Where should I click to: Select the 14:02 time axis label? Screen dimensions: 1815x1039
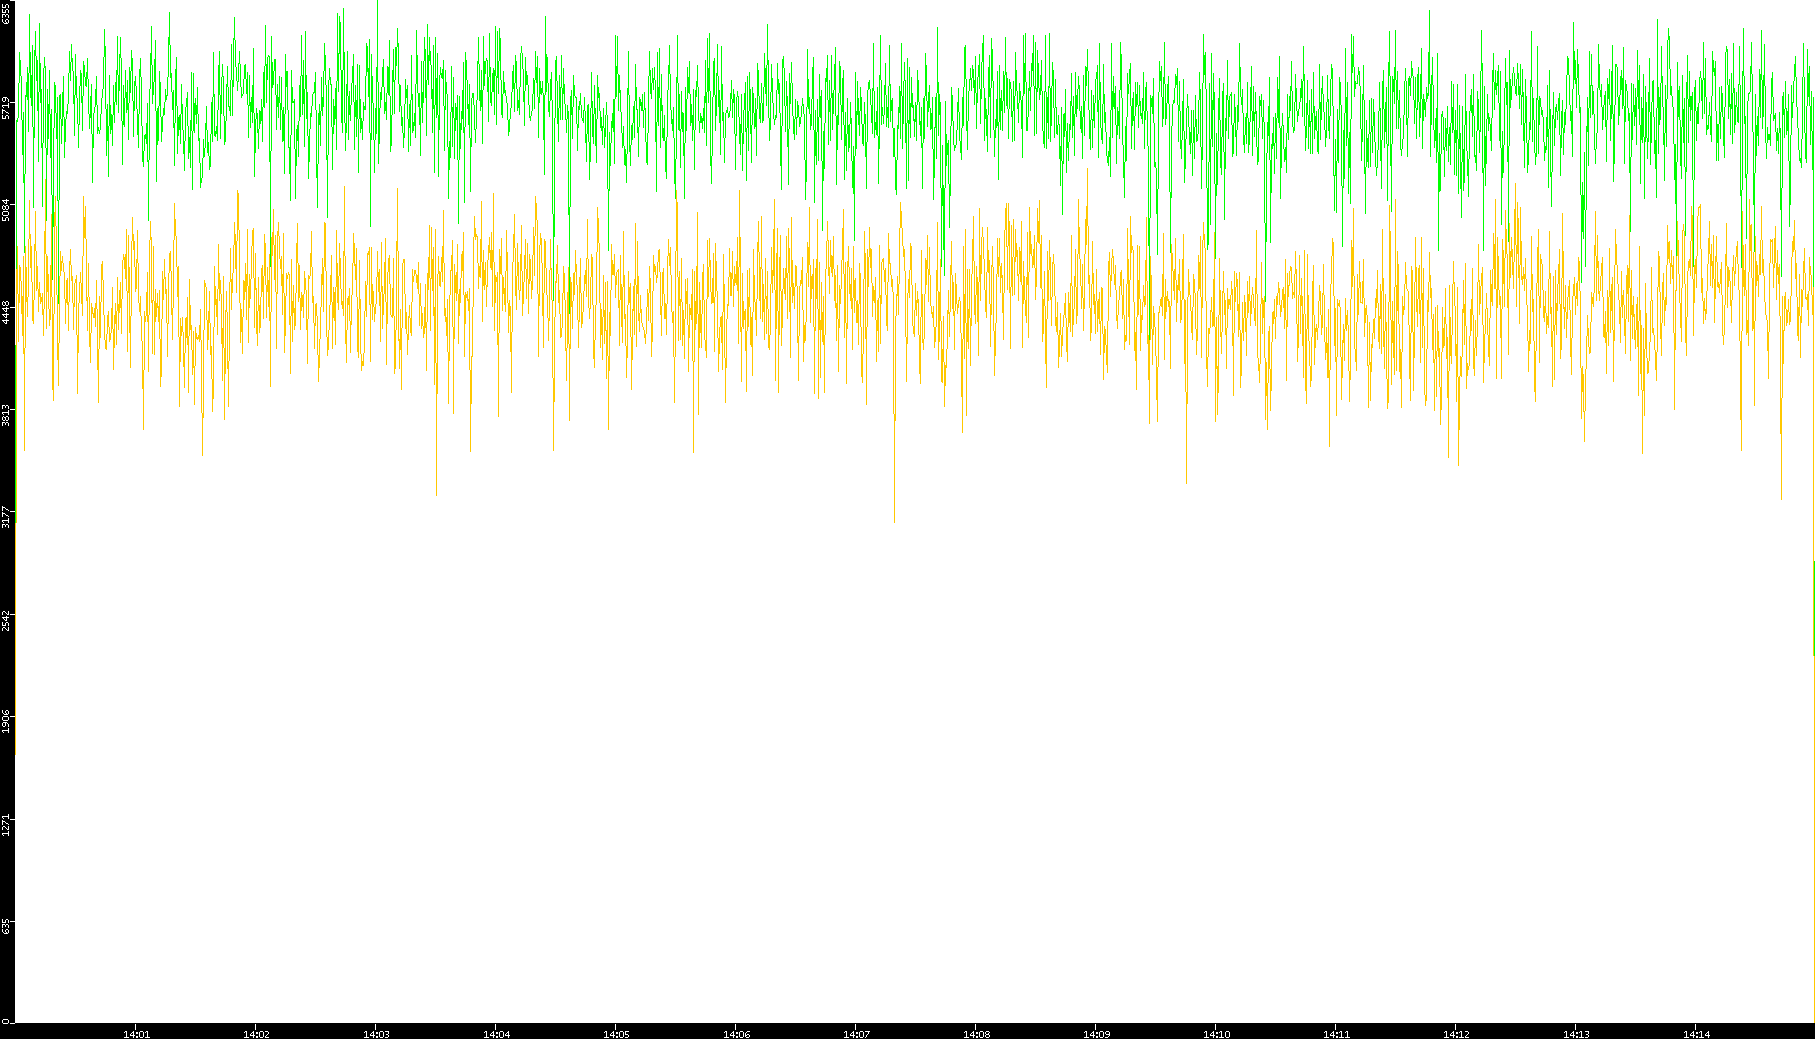[x=256, y=1034]
